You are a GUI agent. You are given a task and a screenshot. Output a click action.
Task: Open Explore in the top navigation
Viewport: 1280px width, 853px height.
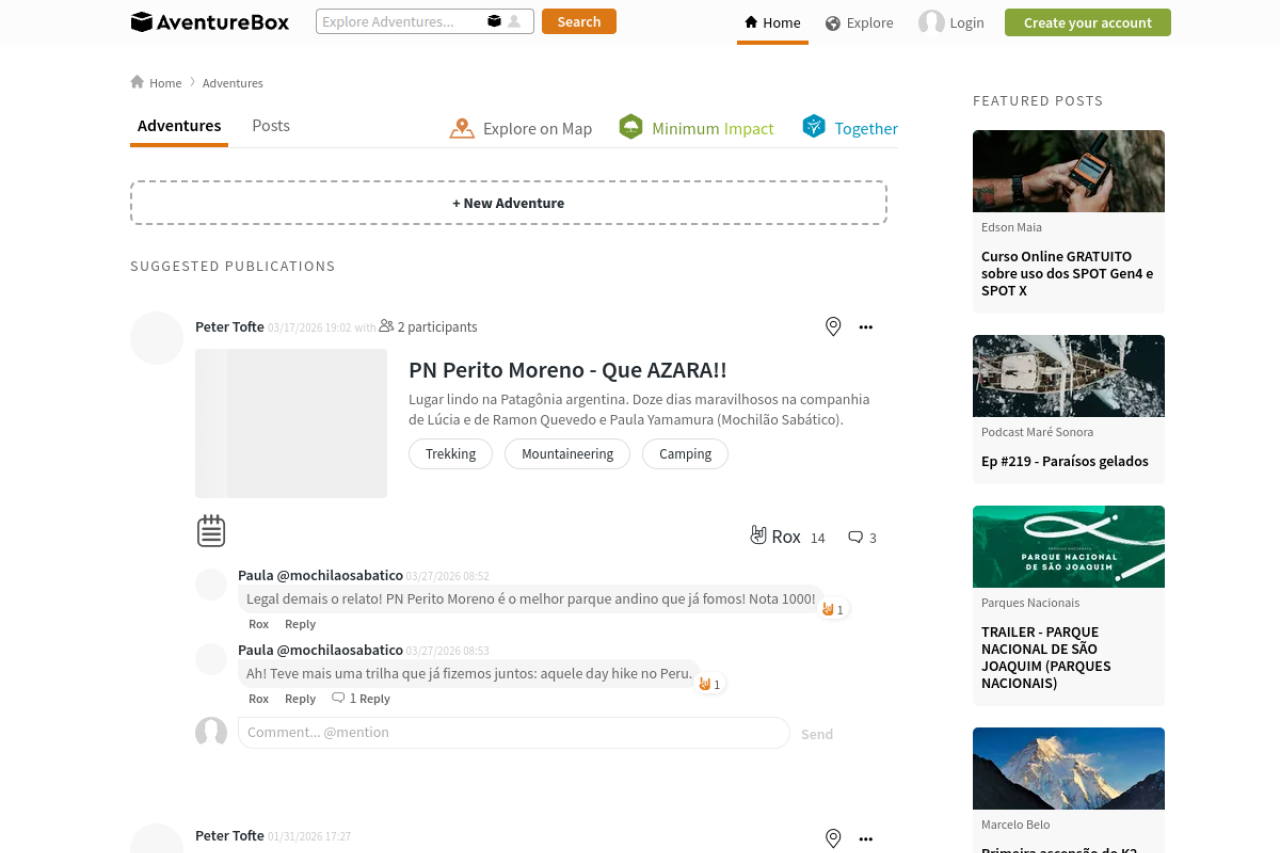tap(859, 23)
